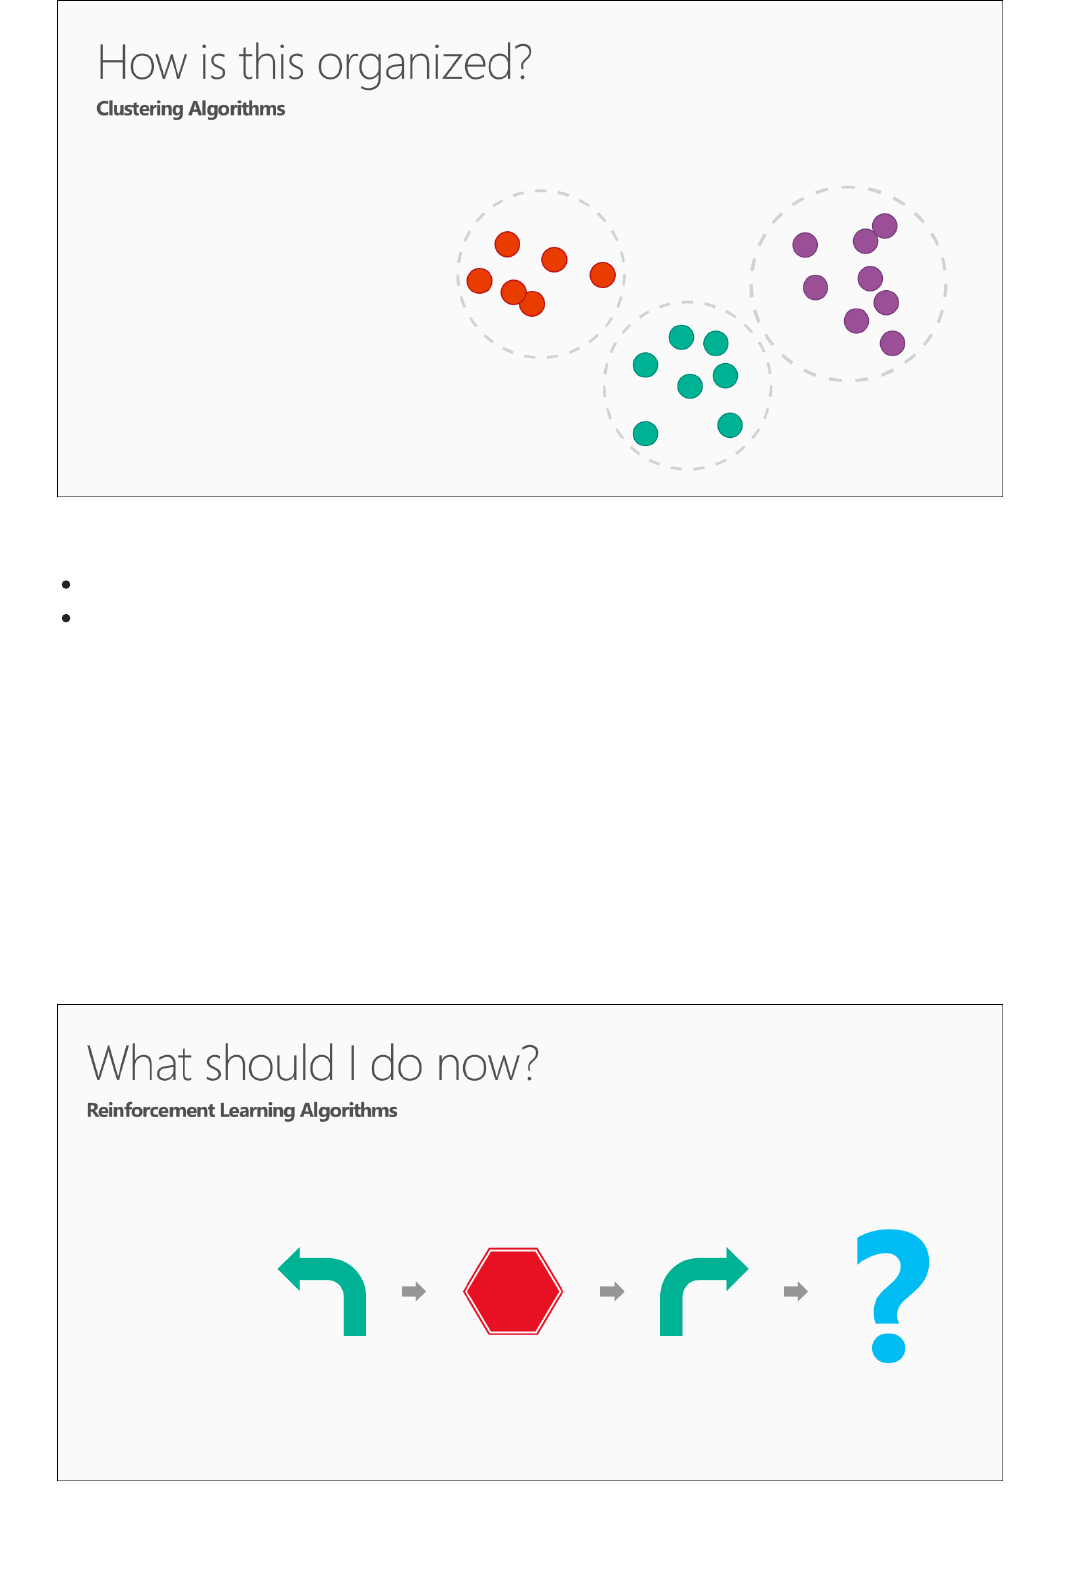This screenshot has width=1076, height=1570.
Task: Click the bottom-right green dot in green cluster
Action: [x=730, y=425]
